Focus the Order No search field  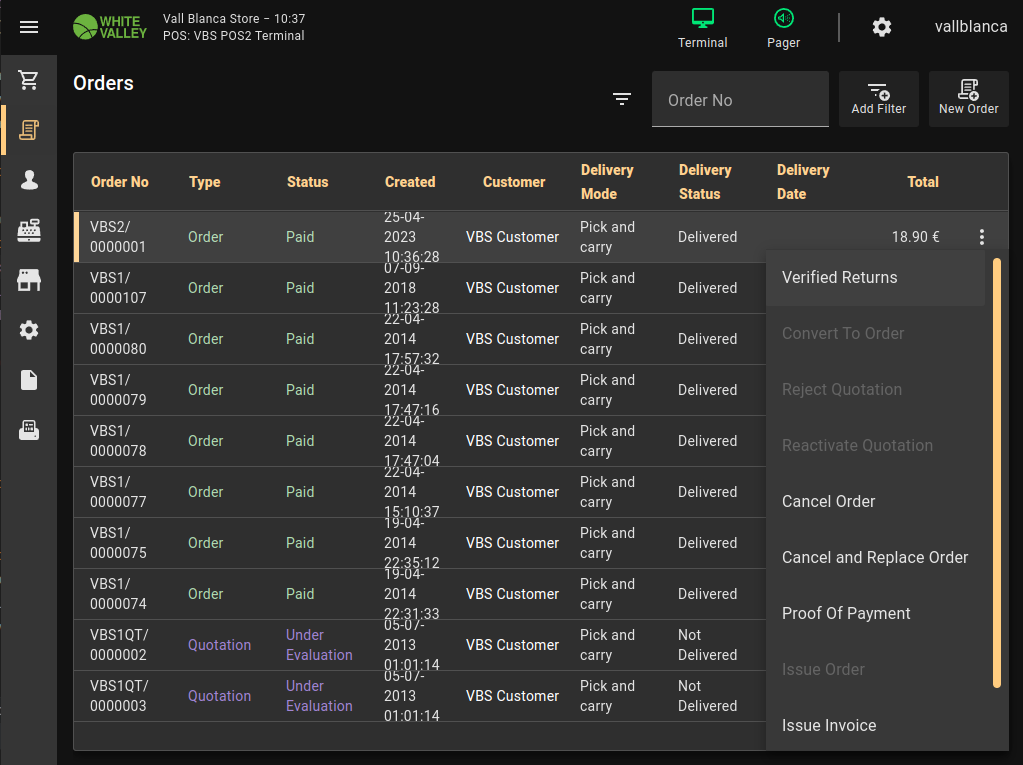740,100
